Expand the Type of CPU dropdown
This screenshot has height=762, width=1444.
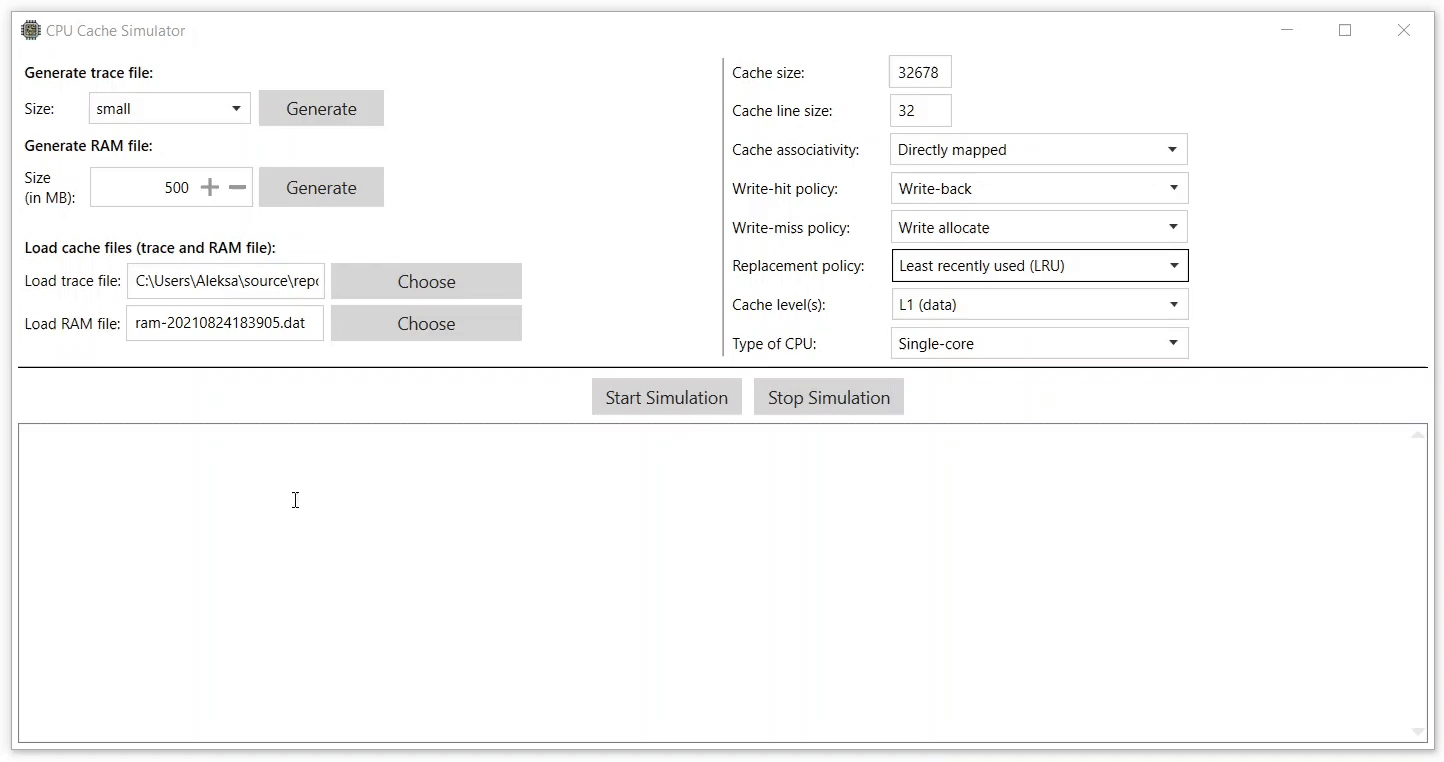[1039, 343]
